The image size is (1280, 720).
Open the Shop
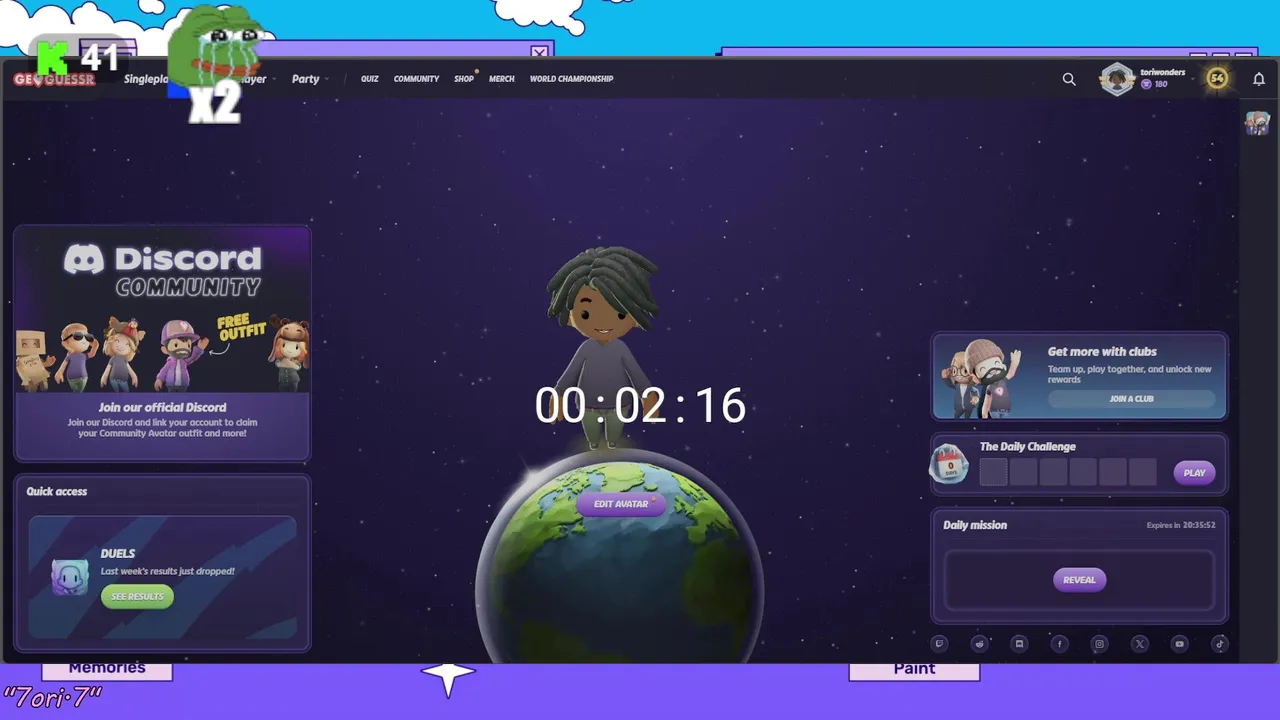coord(464,79)
